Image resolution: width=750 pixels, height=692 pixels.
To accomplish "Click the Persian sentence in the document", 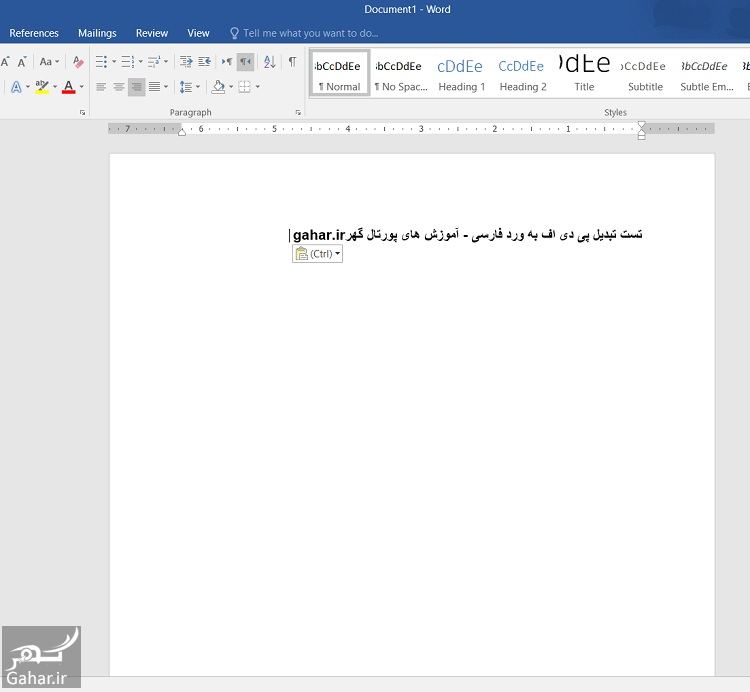I will pyautogui.click(x=494, y=234).
